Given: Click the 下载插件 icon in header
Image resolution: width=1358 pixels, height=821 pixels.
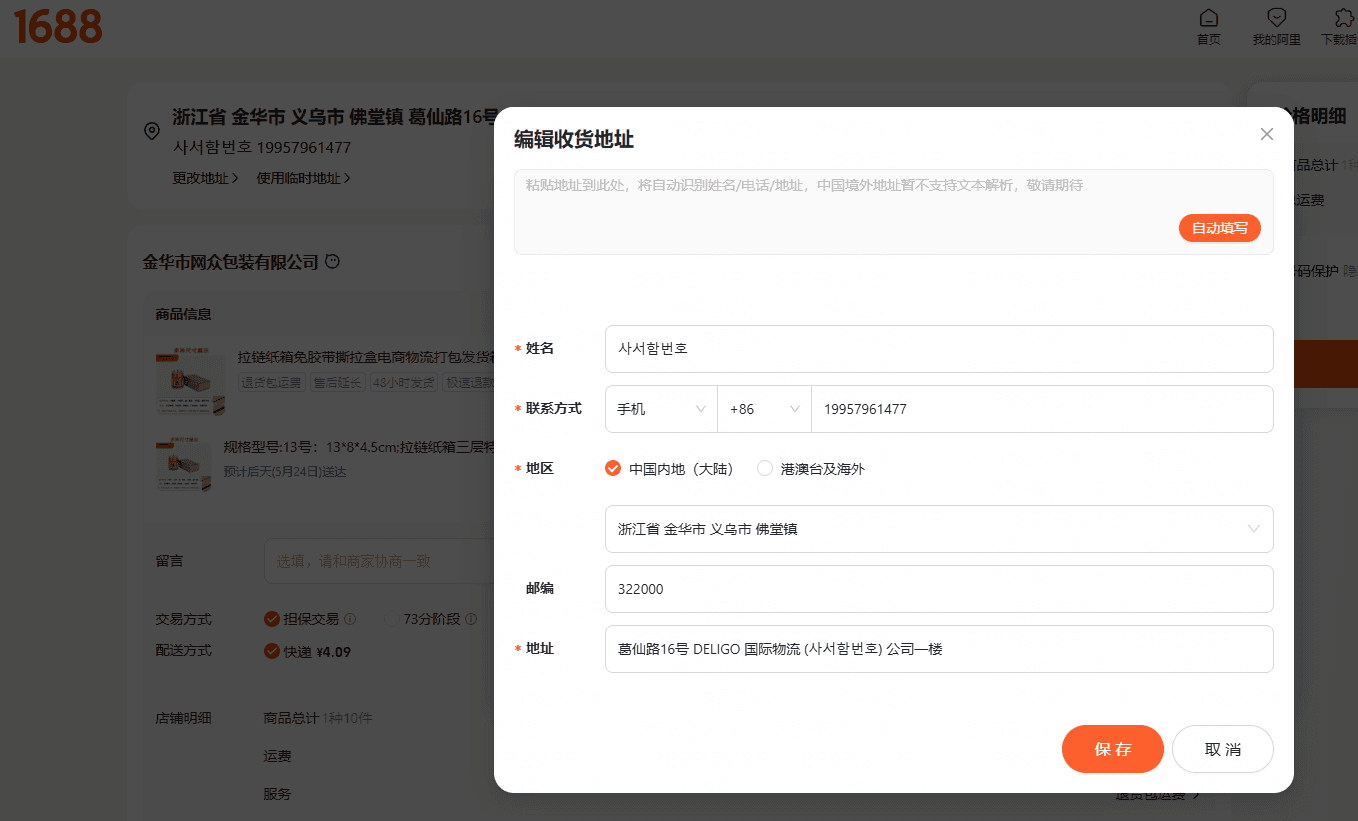Looking at the screenshot, I should 1340,27.
